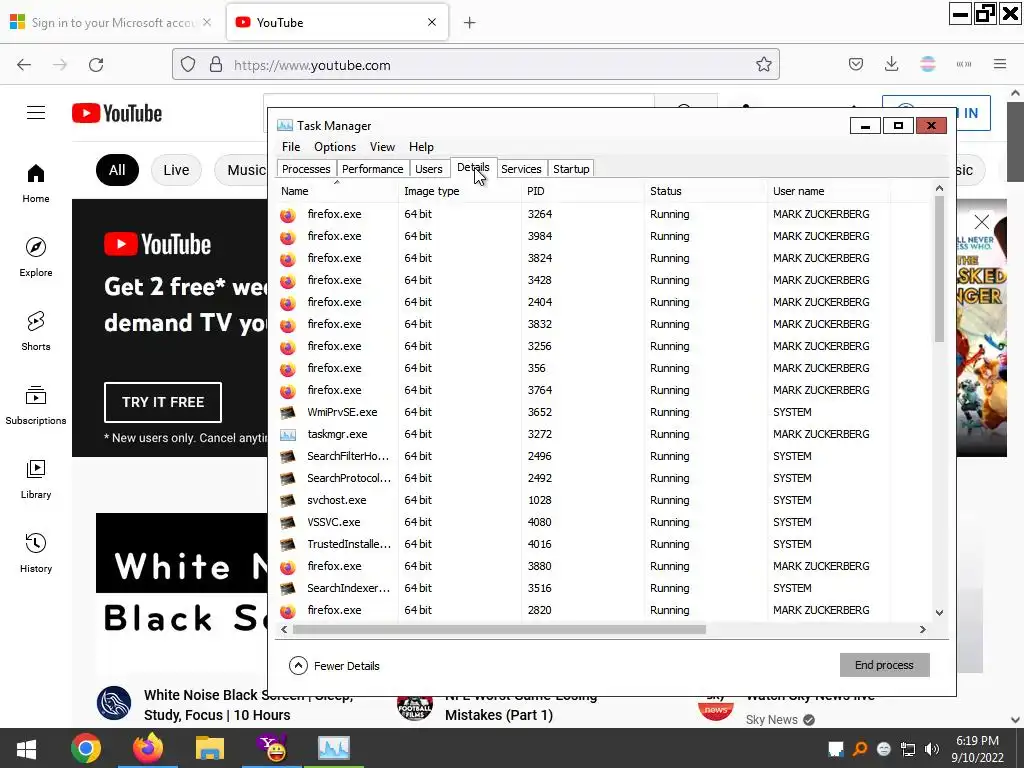The width and height of the screenshot is (1024, 768).
Task: Select the TrustedInstaller process row
Action: pos(604,544)
